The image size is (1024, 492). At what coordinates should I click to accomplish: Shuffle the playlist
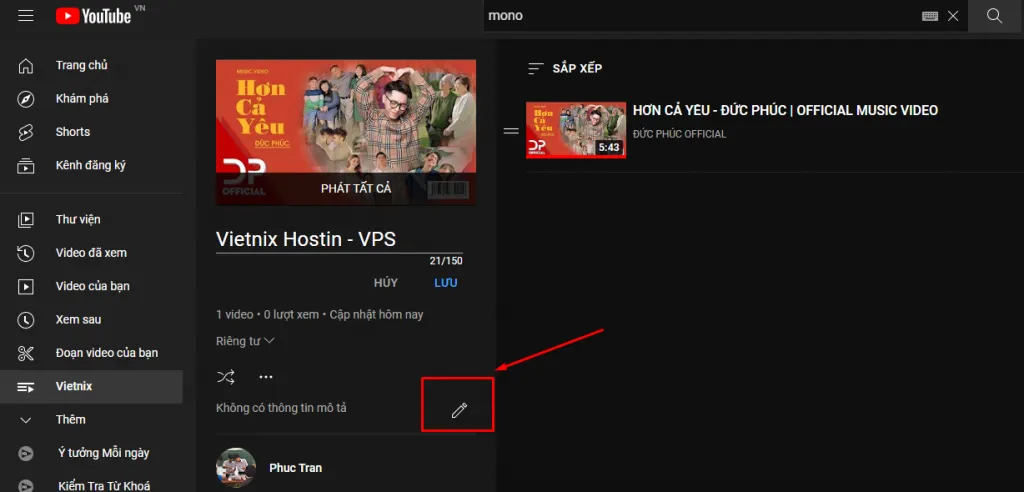(226, 377)
